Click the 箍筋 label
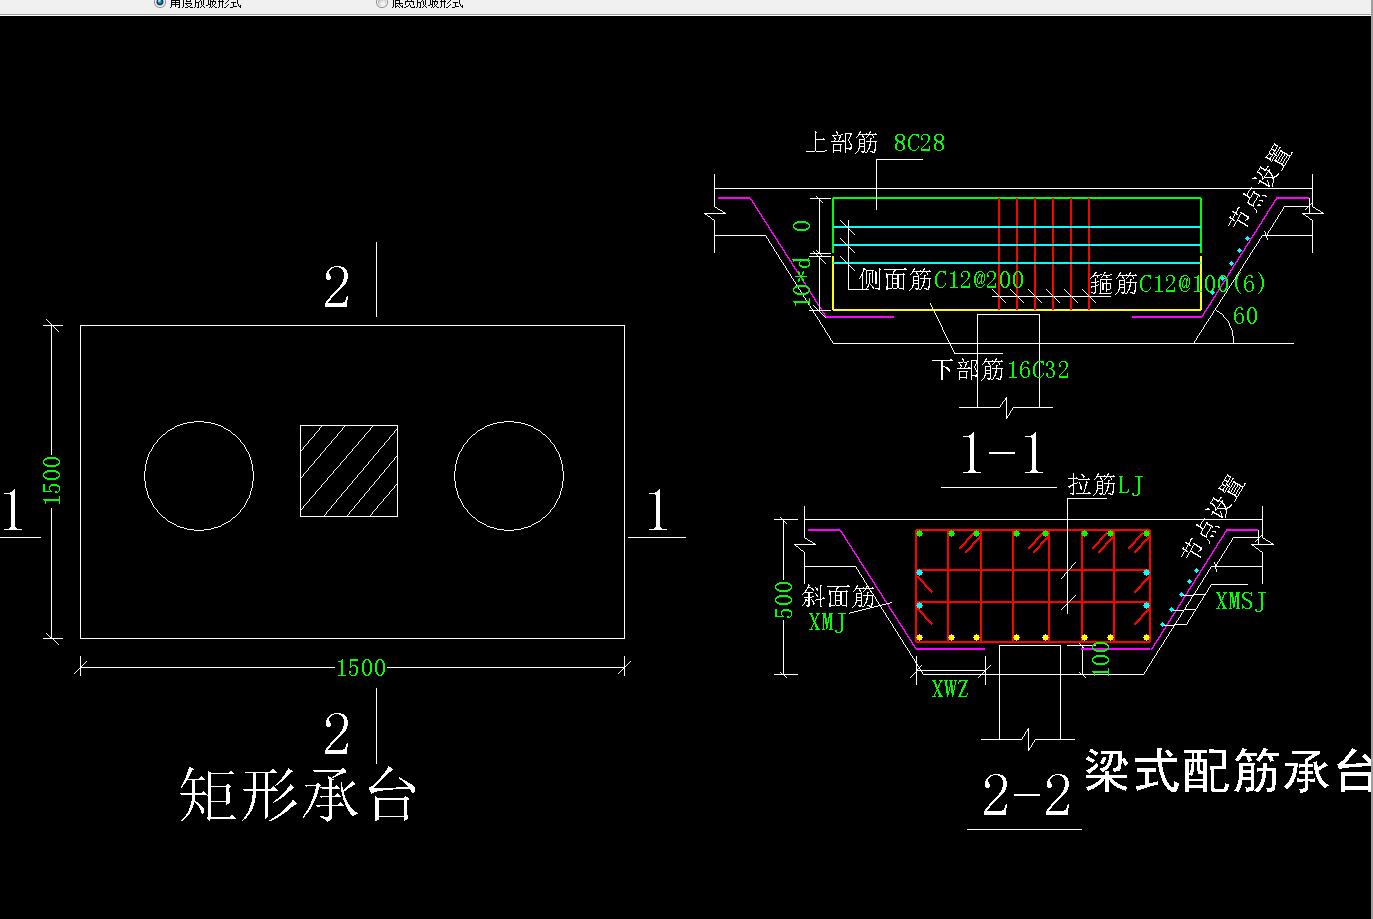 point(1114,284)
